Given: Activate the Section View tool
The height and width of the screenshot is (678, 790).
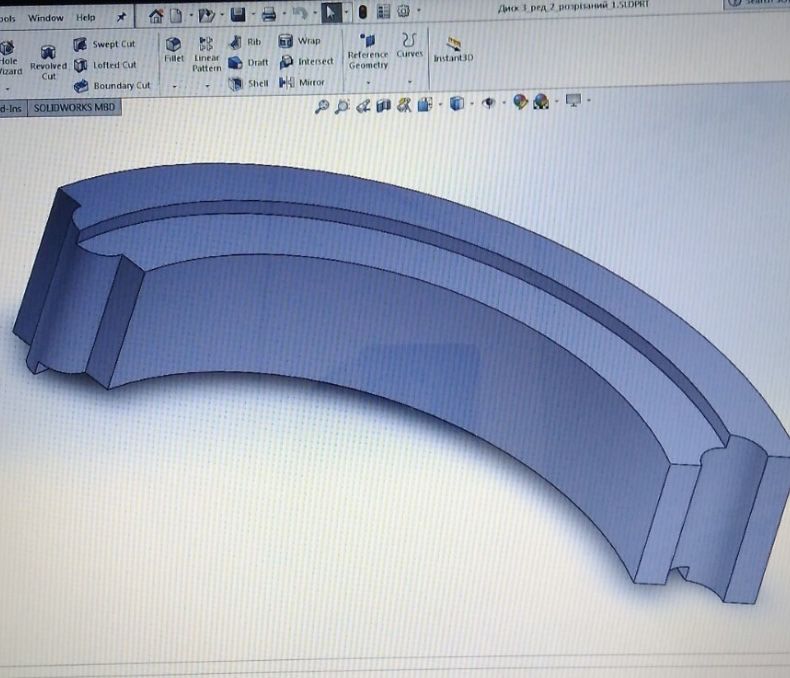Looking at the screenshot, I should coord(383,105).
